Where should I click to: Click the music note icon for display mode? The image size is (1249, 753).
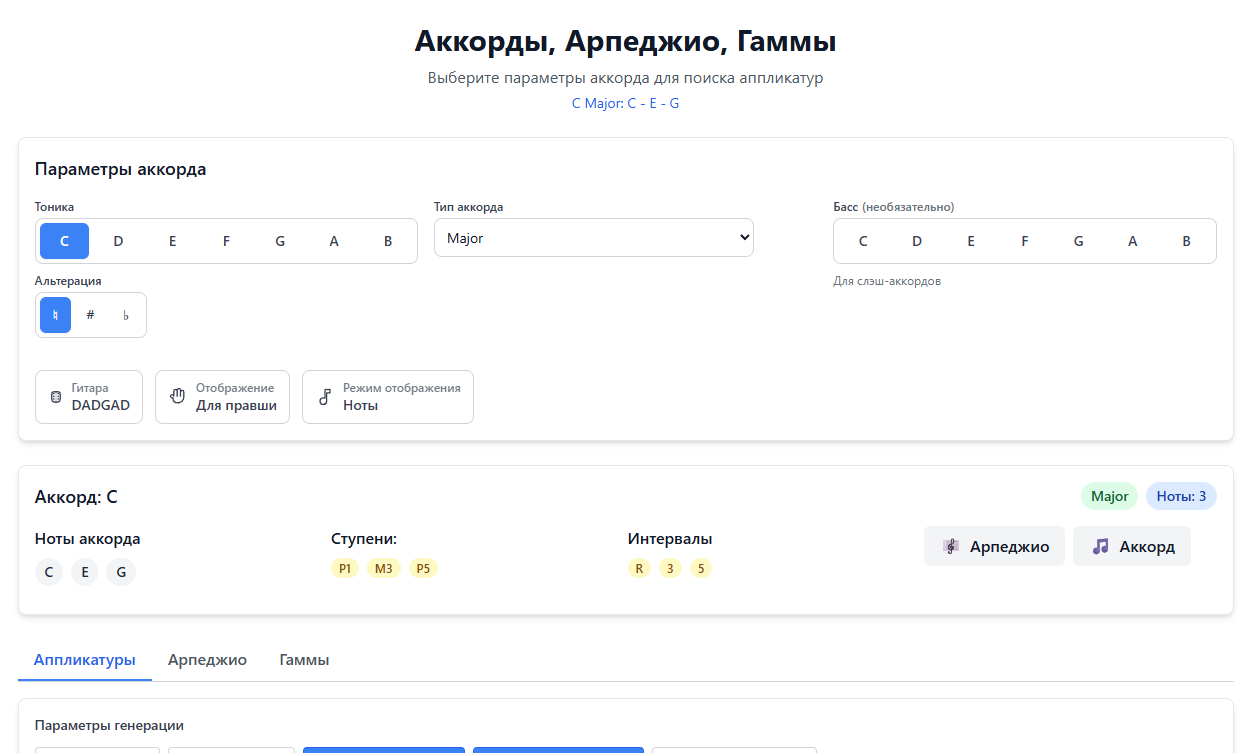point(324,397)
